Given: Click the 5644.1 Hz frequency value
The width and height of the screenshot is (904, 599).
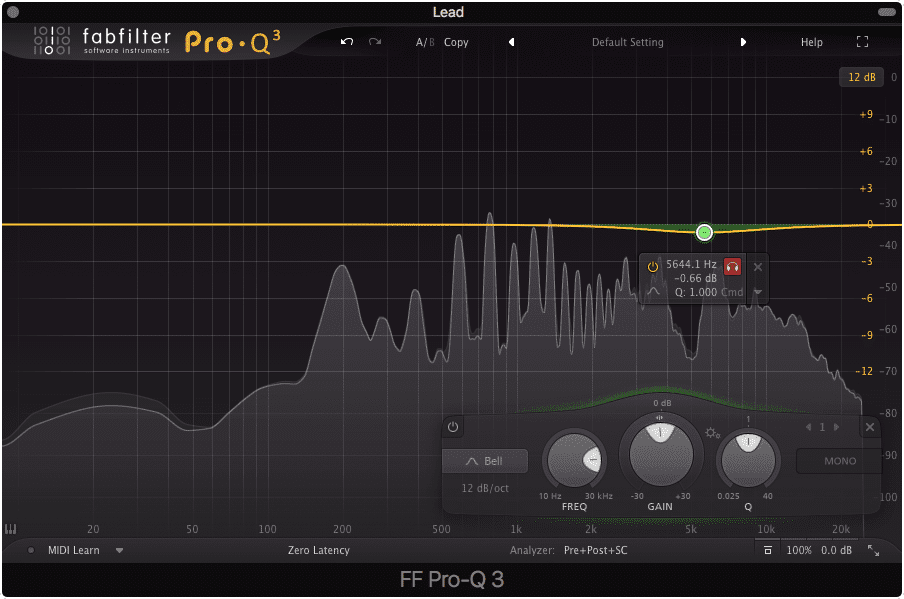Looking at the screenshot, I should pyautogui.click(x=691, y=264).
